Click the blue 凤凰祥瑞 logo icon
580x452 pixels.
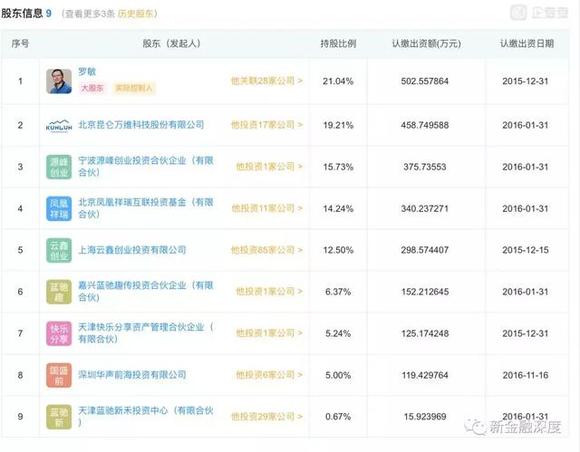tap(59, 209)
